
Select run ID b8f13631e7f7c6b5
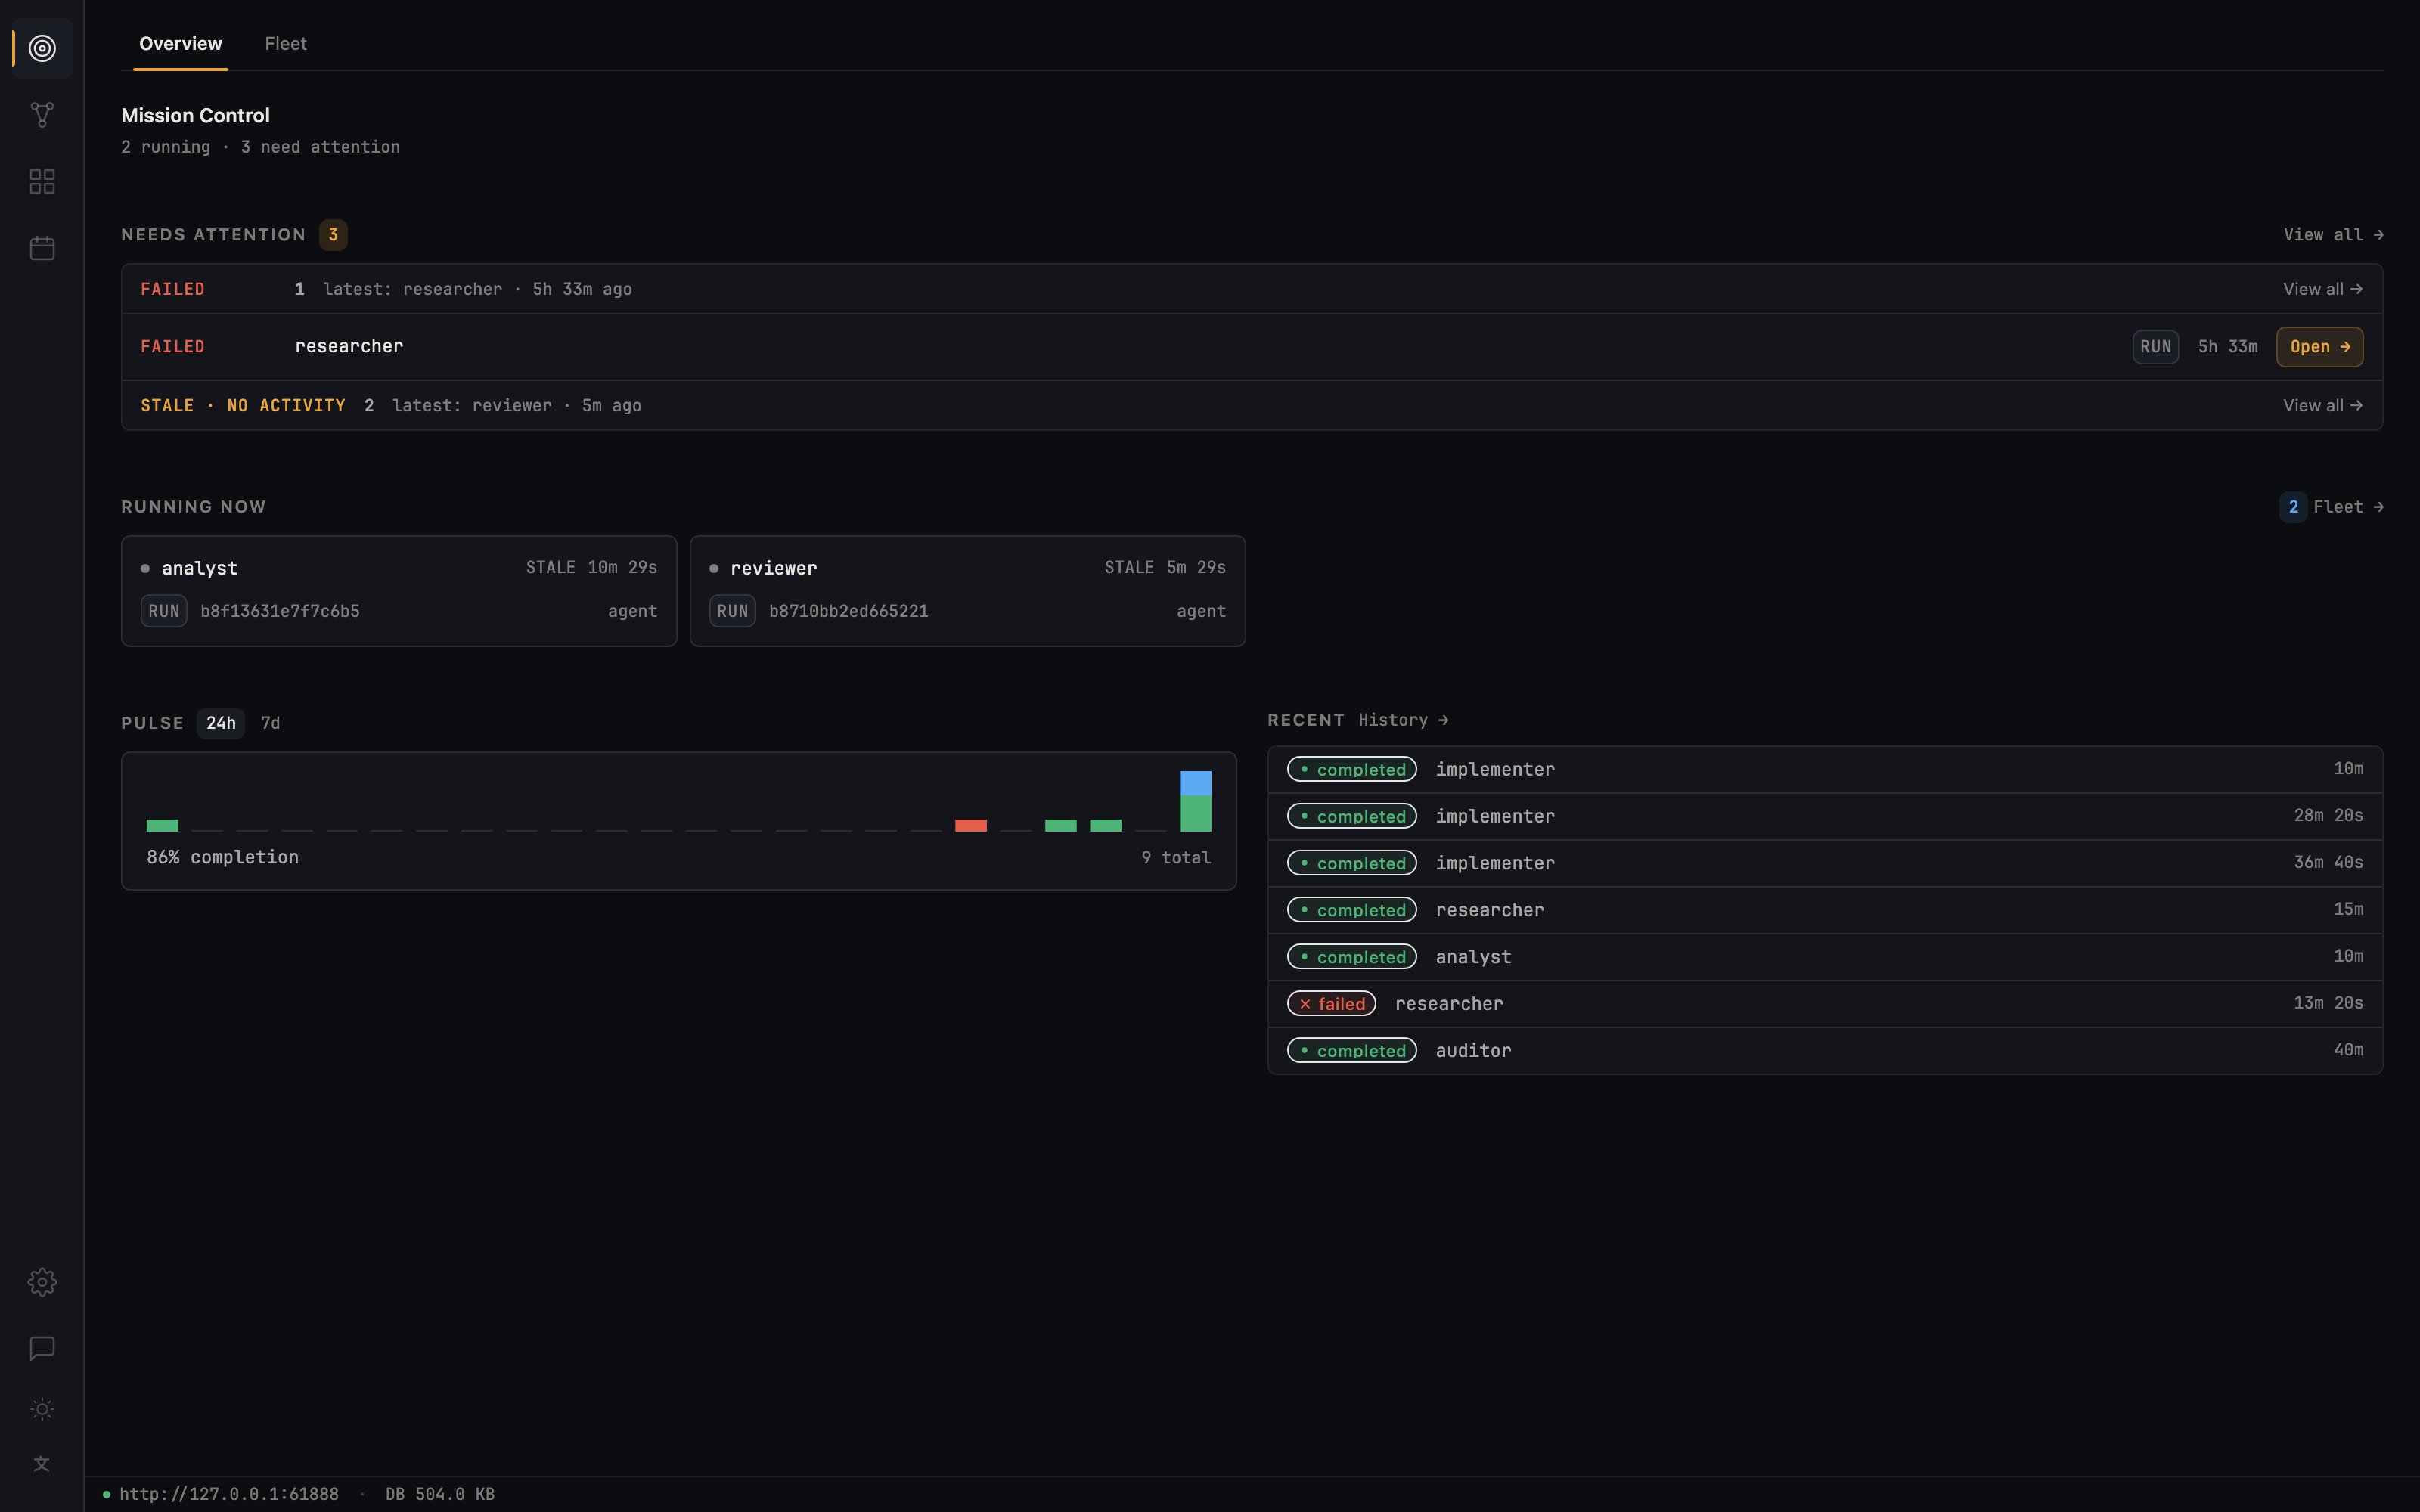(280, 611)
